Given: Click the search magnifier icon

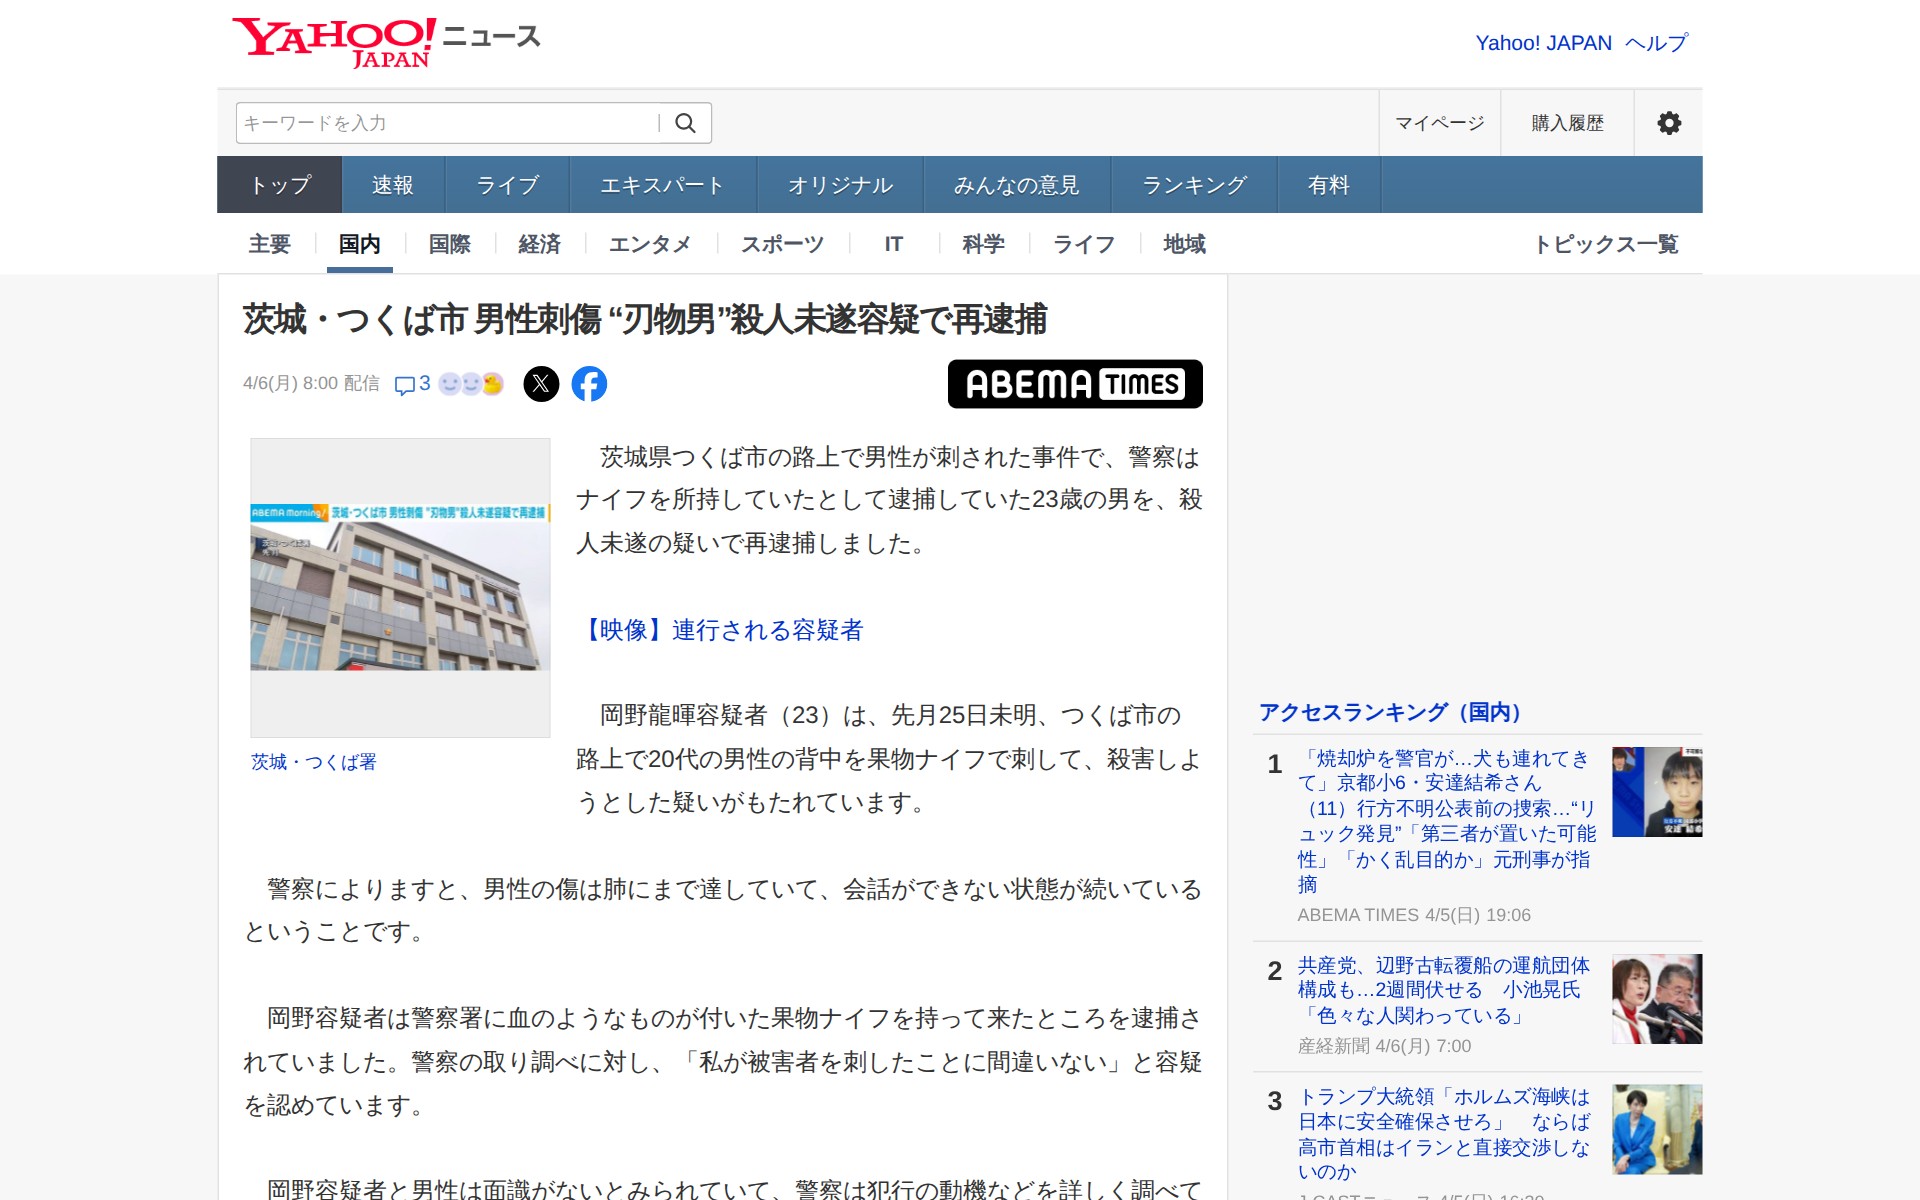Looking at the screenshot, I should point(685,123).
